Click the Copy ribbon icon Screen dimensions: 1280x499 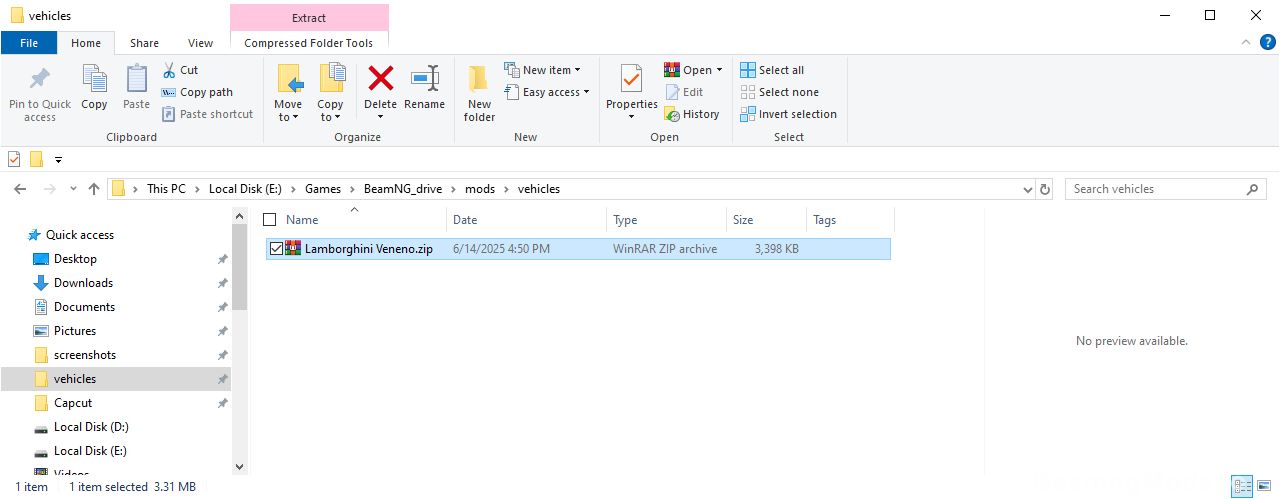[94, 79]
